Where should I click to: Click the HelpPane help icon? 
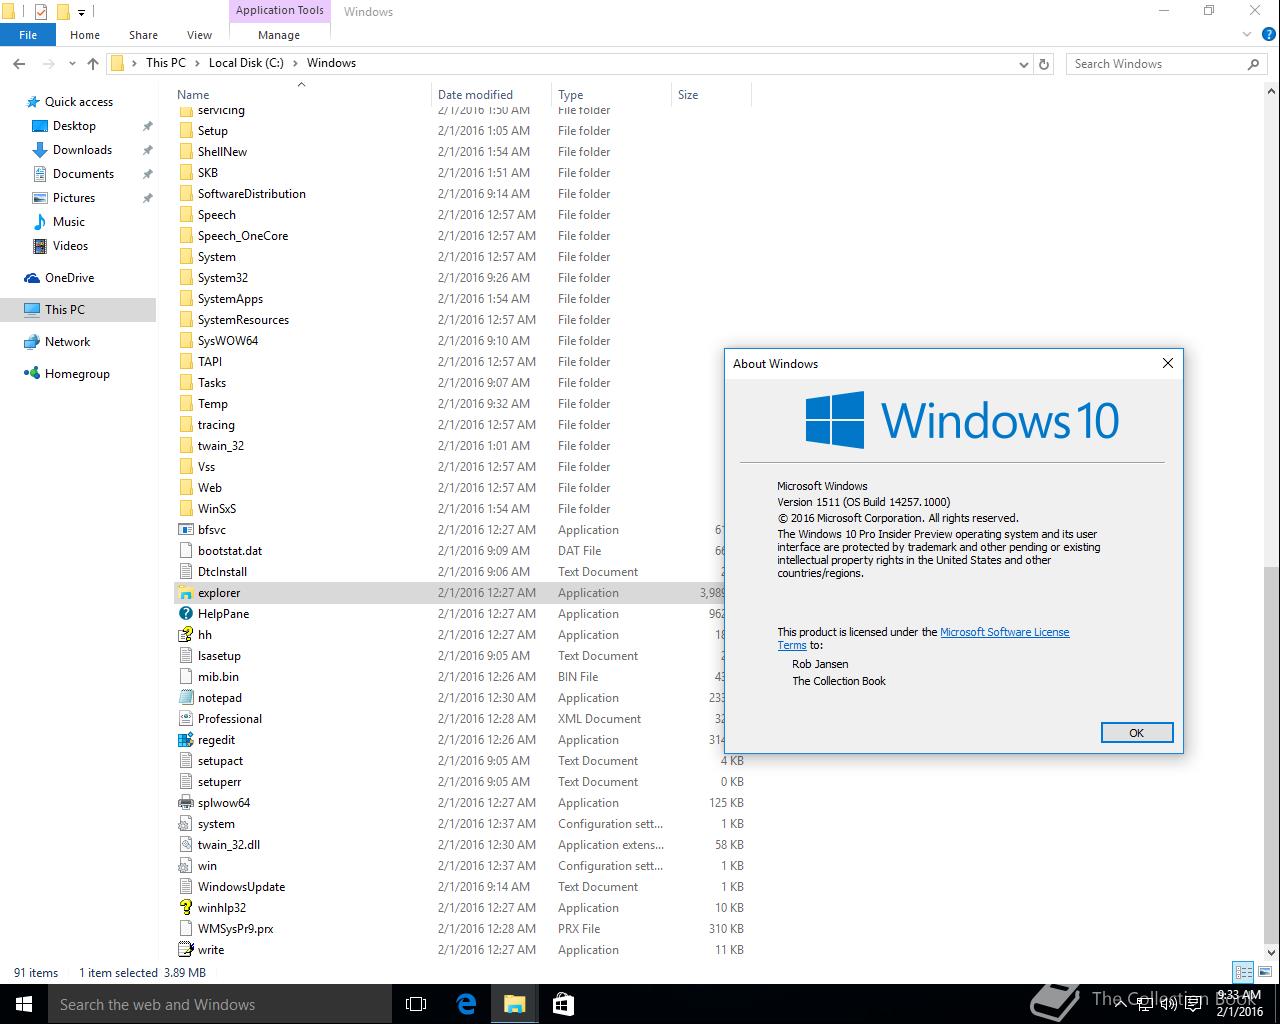185,614
